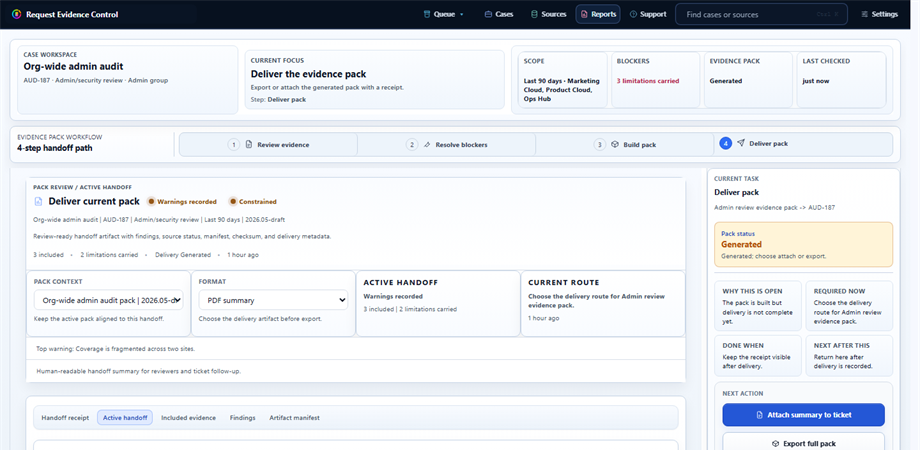The width and height of the screenshot is (920, 450).
Task: Click the Why this is open card
Action: pyautogui.click(x=757, y=306)
